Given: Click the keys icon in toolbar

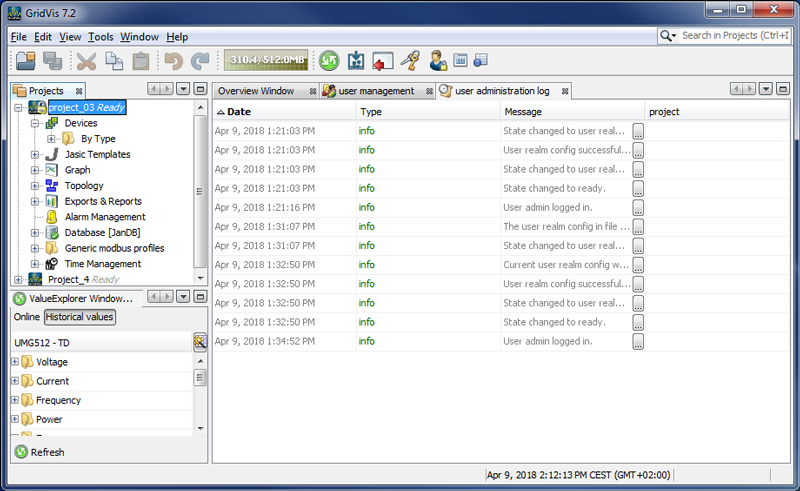Looking at the screenshot, I should pos(410,61).
